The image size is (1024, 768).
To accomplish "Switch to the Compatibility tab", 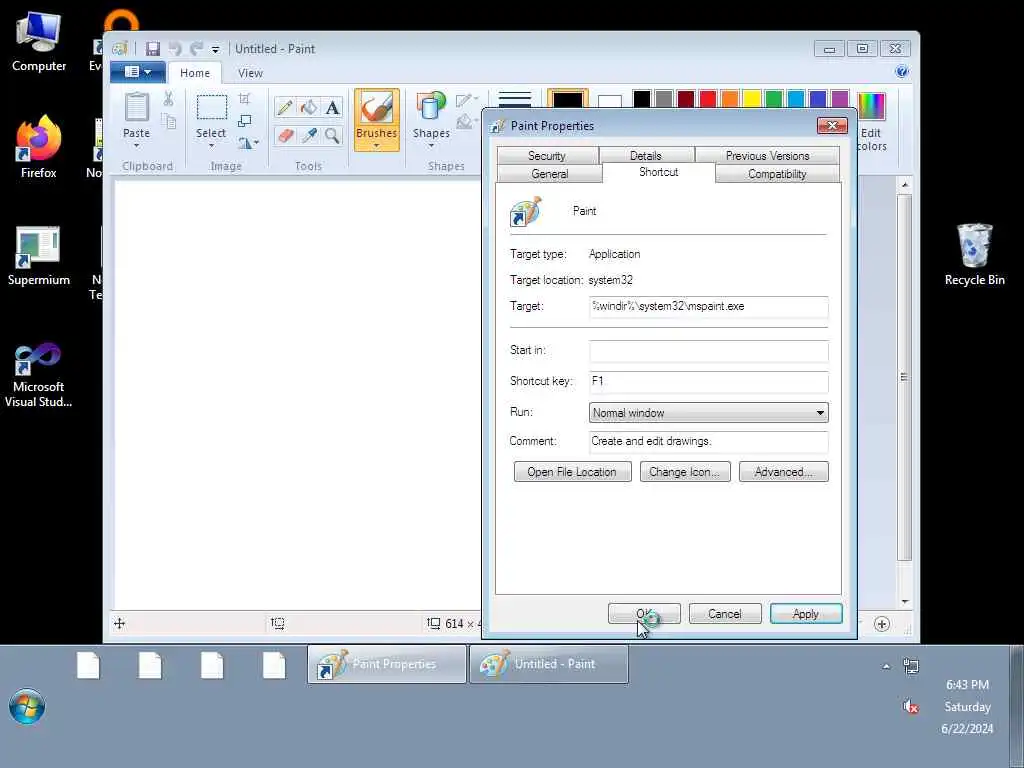I will 777,174.
